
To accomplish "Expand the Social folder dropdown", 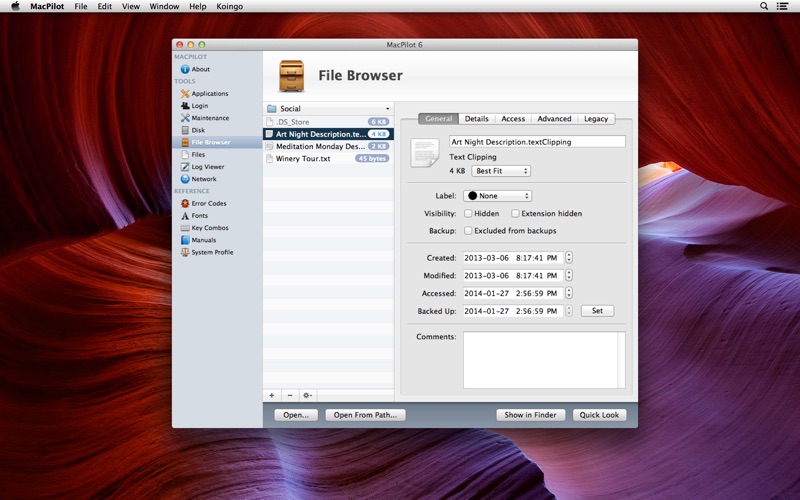I will (329, 108).
